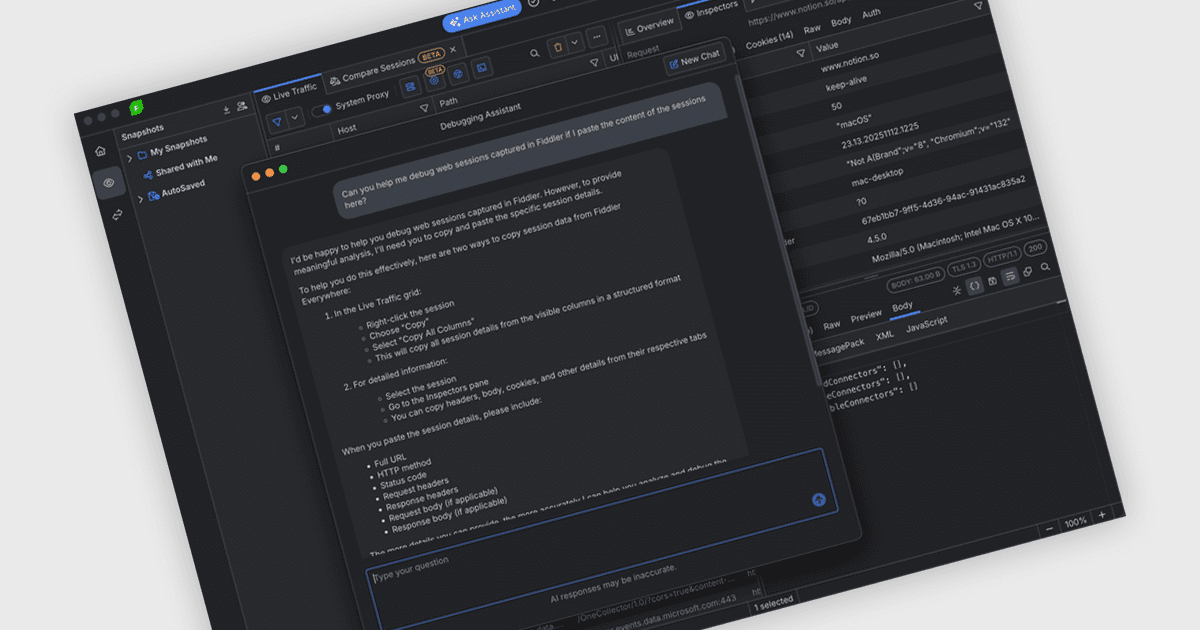Click the three-dots more options button

tap(597, 37)
